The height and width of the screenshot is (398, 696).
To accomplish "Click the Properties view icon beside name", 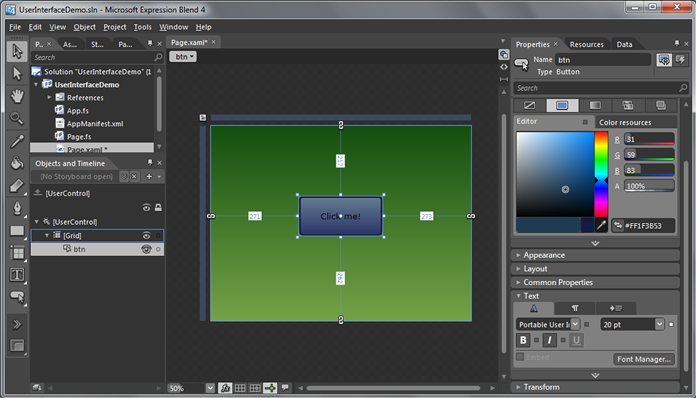I will point(664,60).
